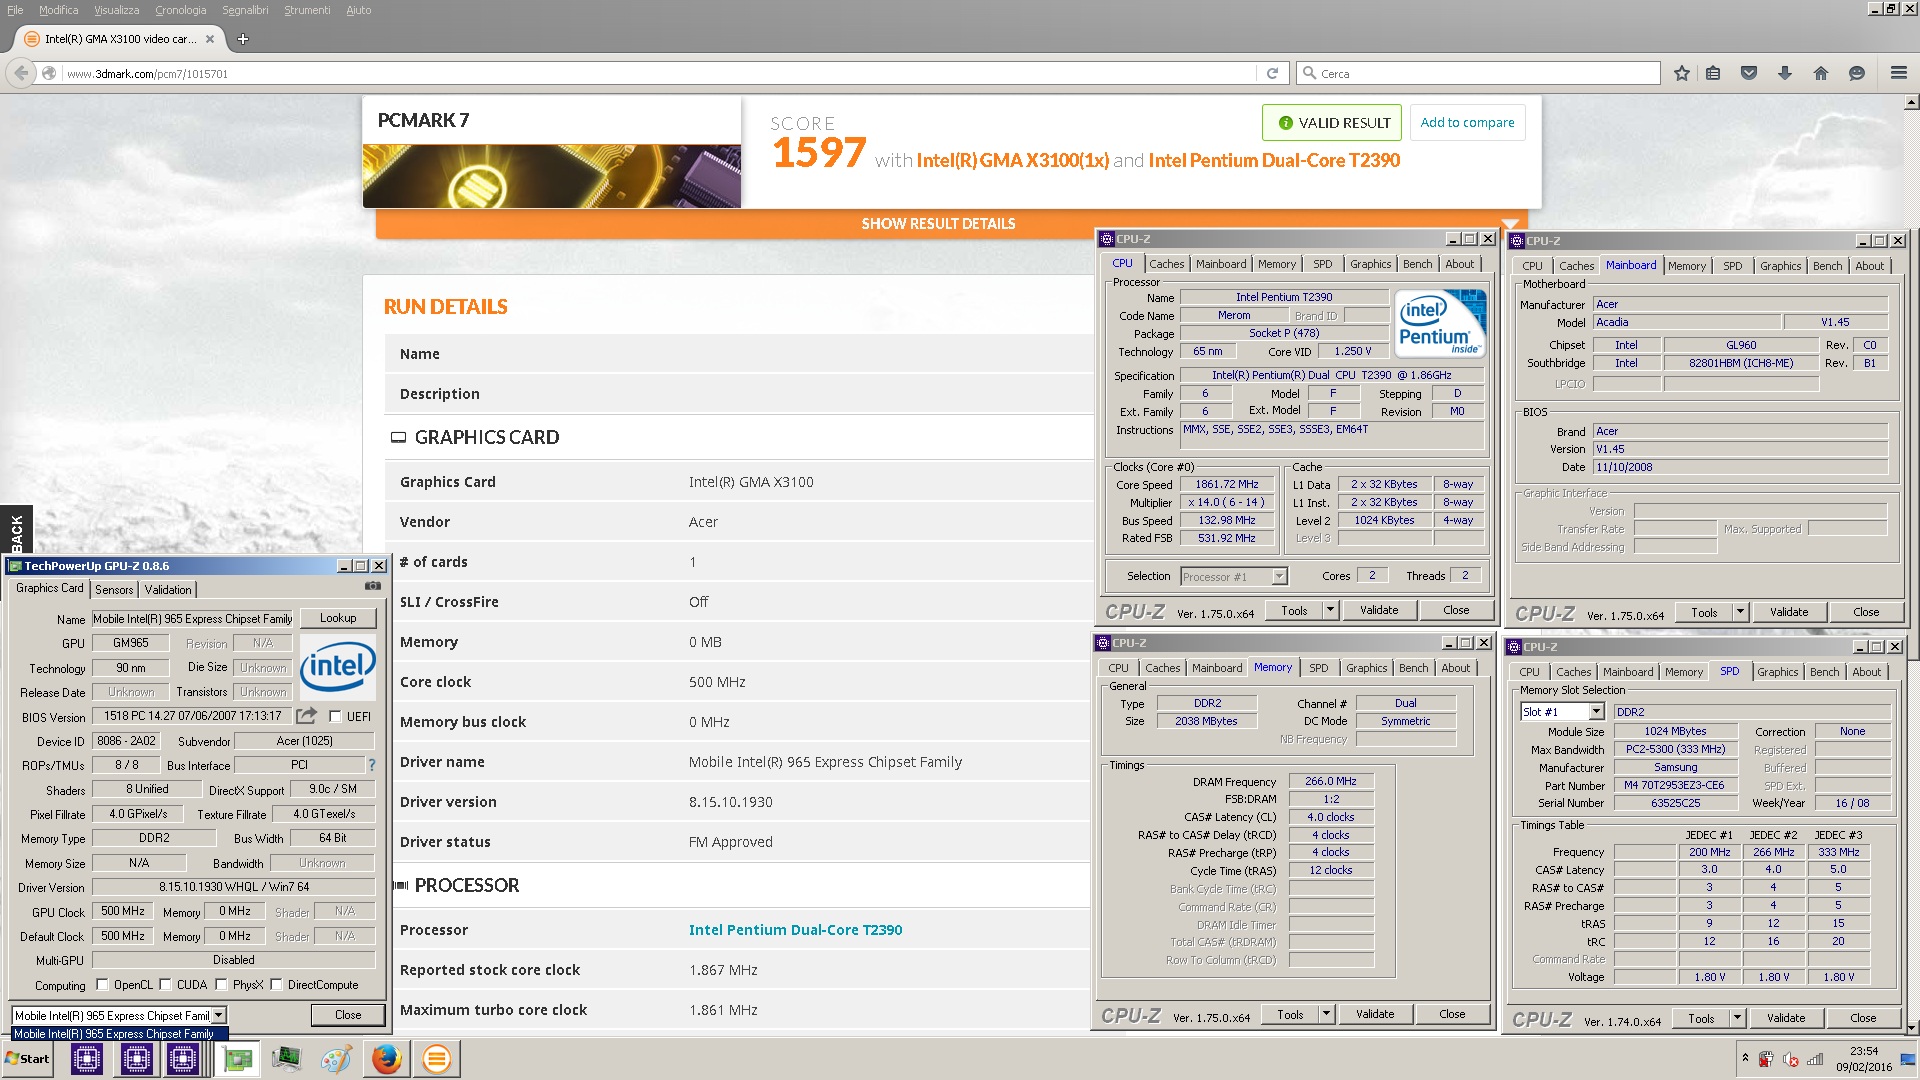
Task: Switch to GPU-Z in the taskbar
Action: click(238, 1059)
